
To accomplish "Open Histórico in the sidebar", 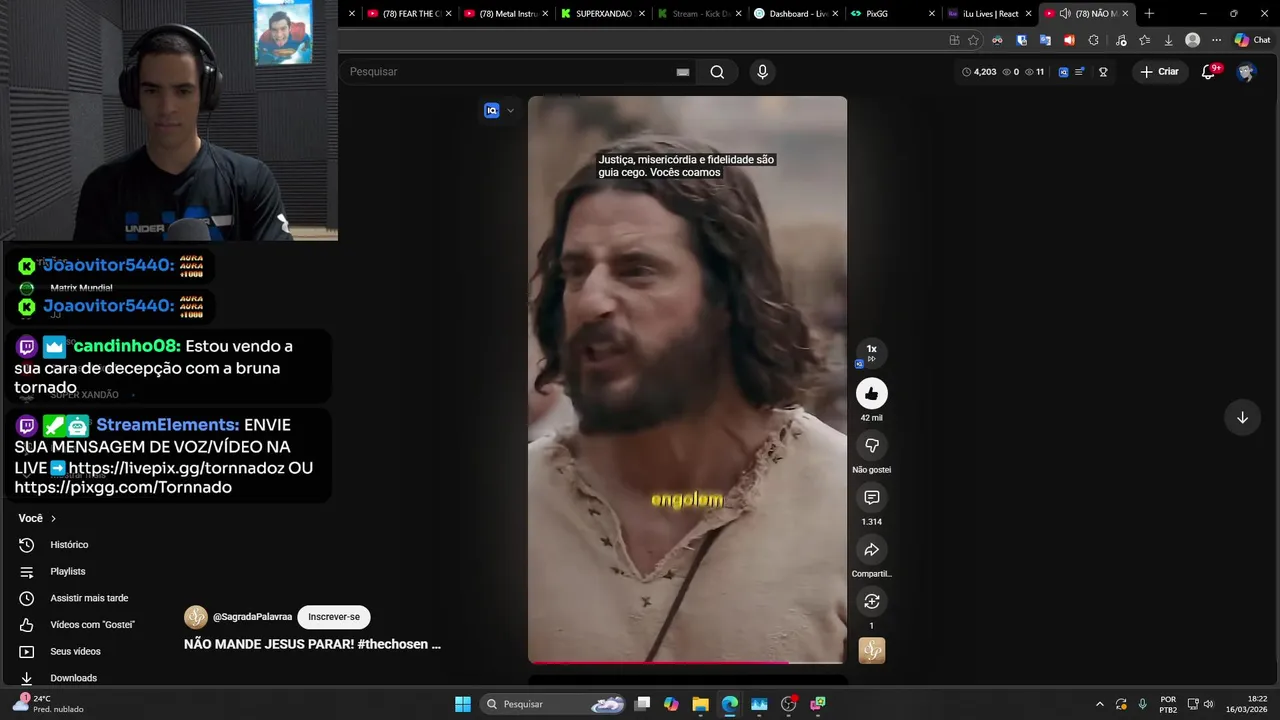I will [70, 545].
